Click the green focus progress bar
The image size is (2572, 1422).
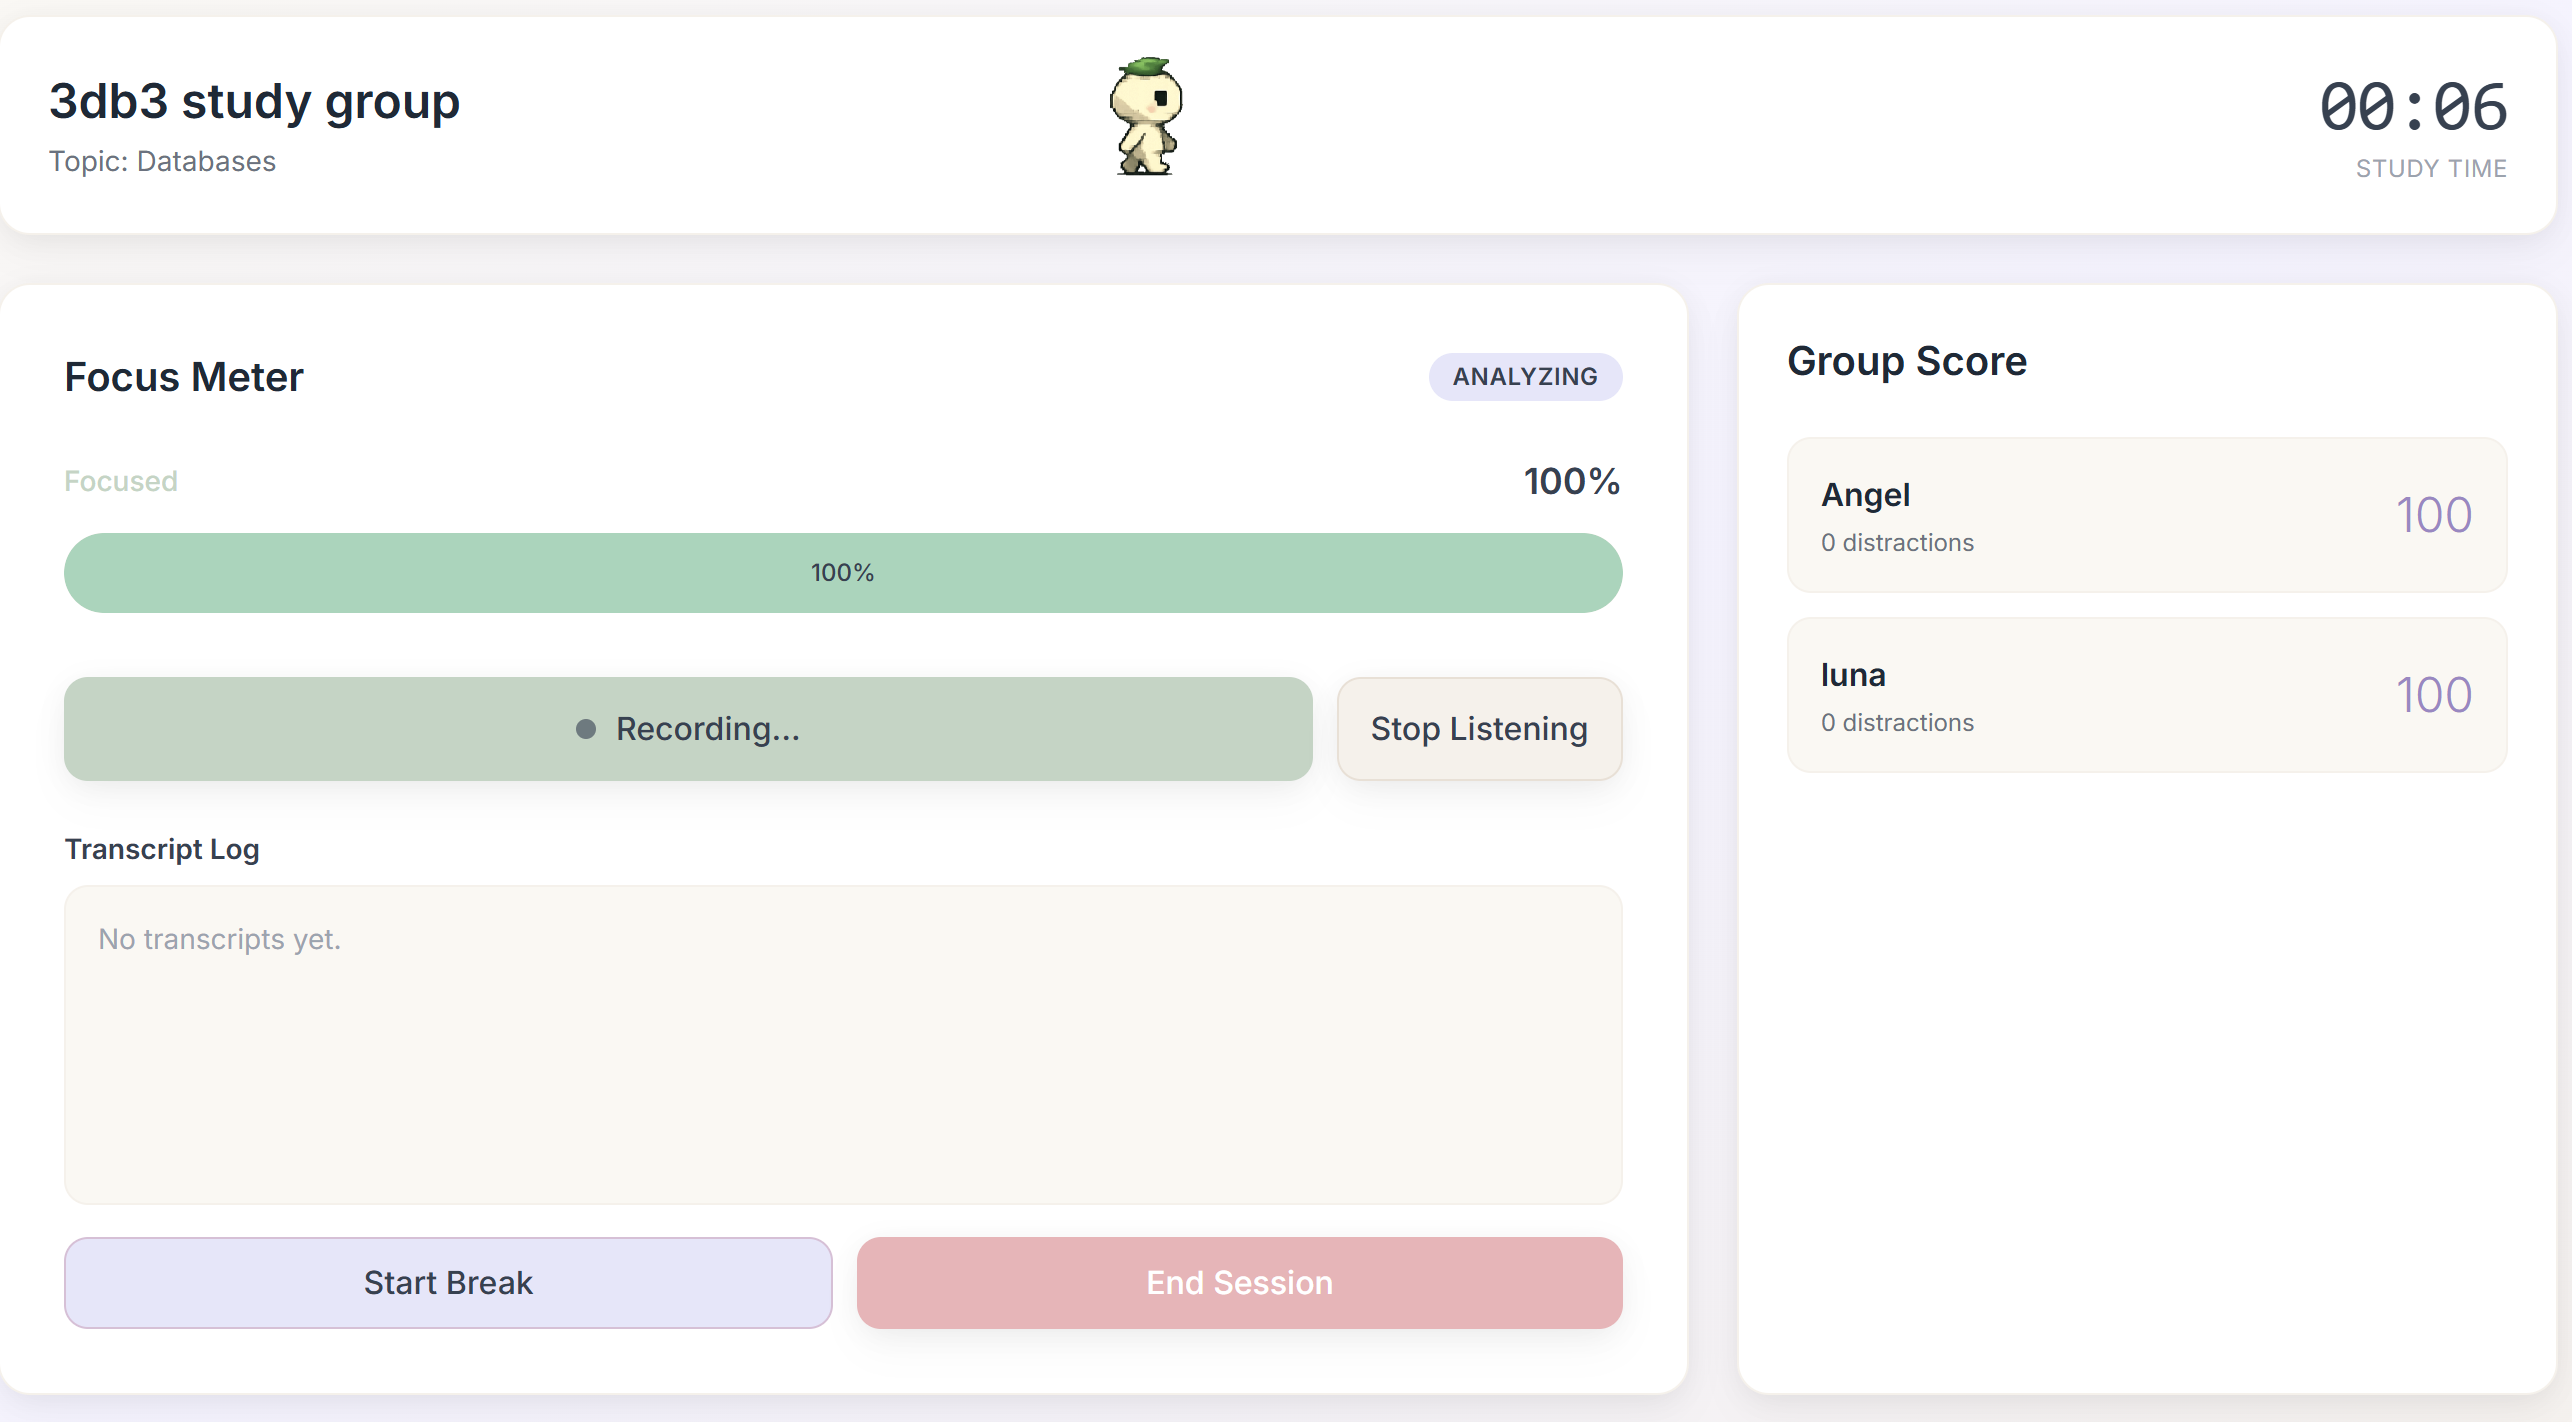click(842, 572)
